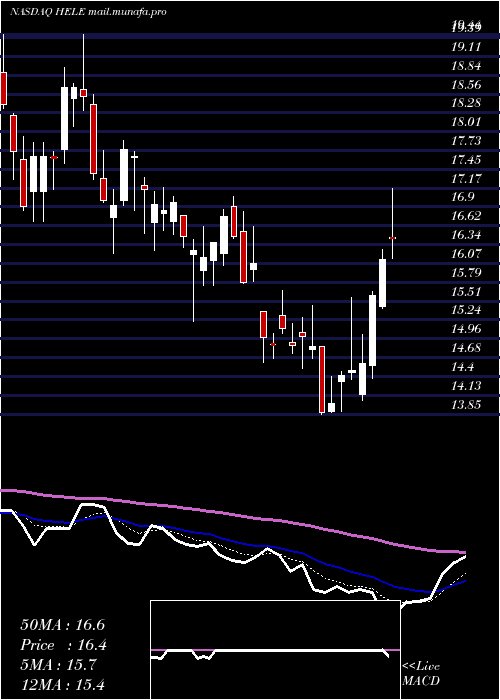The height and width of the screenshot is (700, 500).
Task: Select the 19.11 price axis label
Action: tap(466, 46)
